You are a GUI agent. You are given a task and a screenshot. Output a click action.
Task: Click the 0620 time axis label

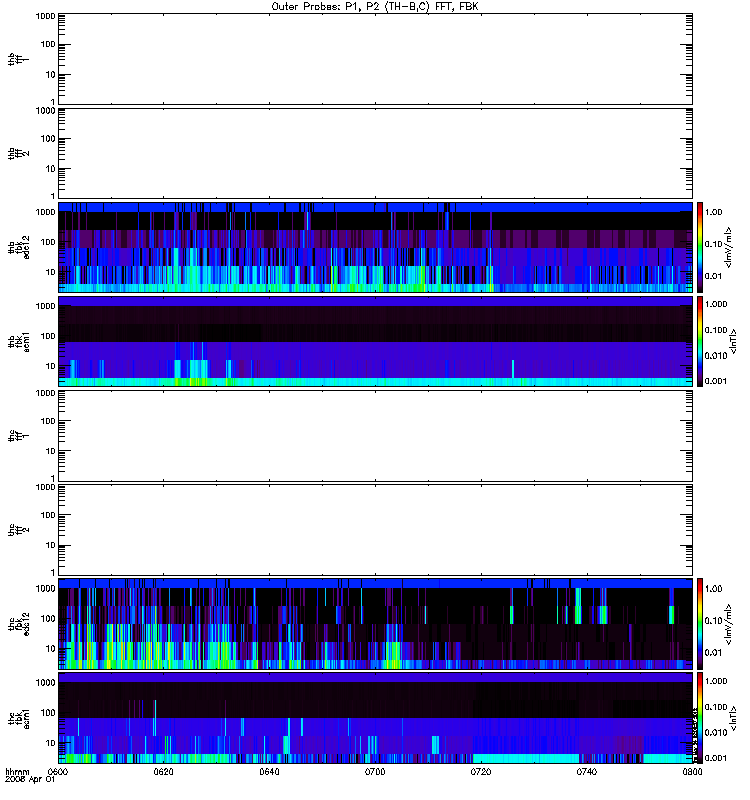(x=163, y=772)
